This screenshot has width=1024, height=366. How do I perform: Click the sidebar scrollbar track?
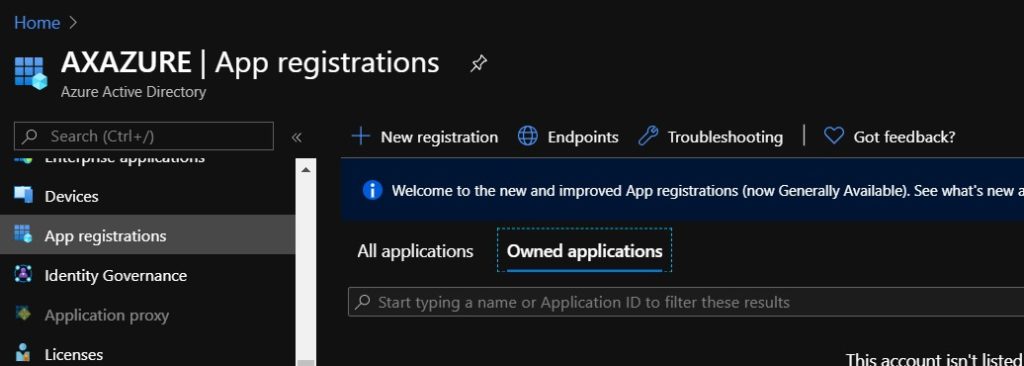[x=305, y=268]
